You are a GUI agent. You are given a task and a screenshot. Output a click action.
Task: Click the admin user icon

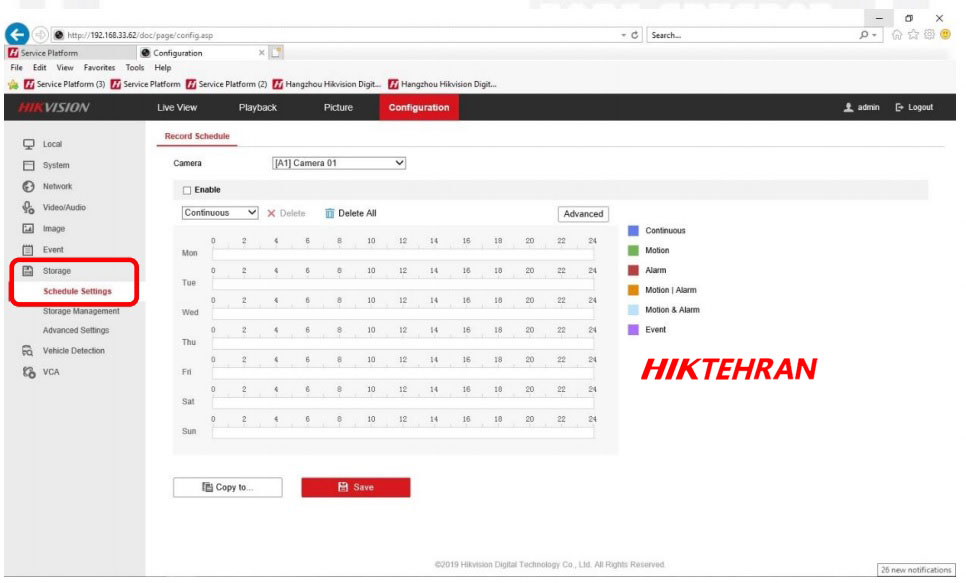click(x=848, y=107)
